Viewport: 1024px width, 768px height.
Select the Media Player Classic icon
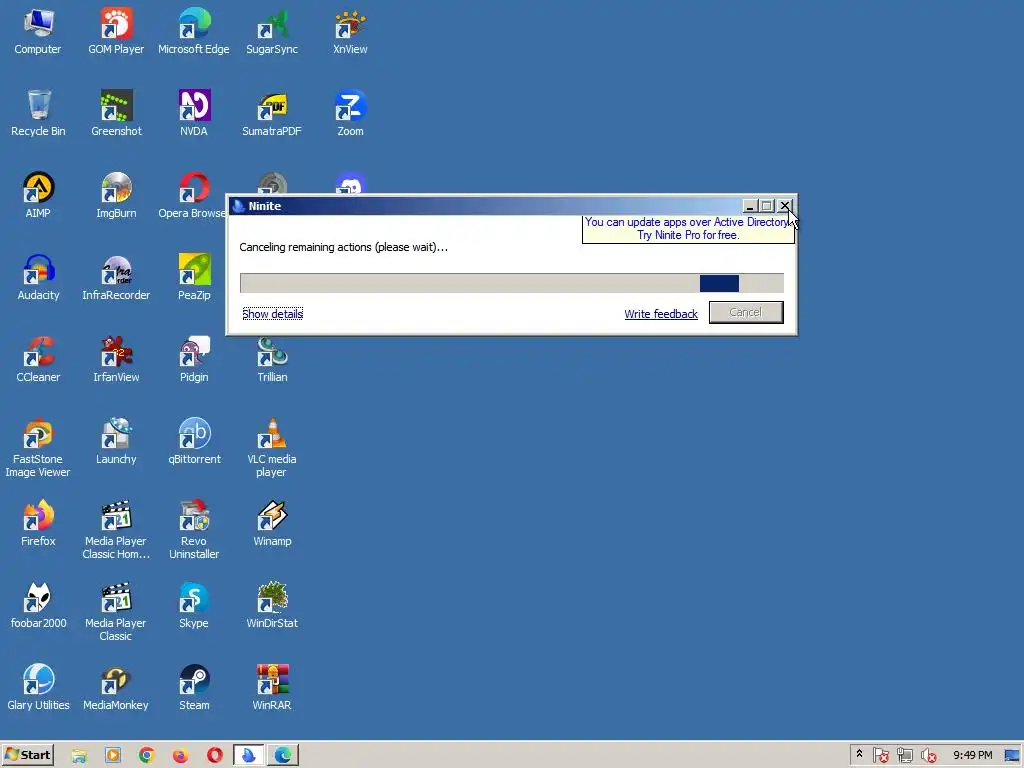[x=116, y=612]
